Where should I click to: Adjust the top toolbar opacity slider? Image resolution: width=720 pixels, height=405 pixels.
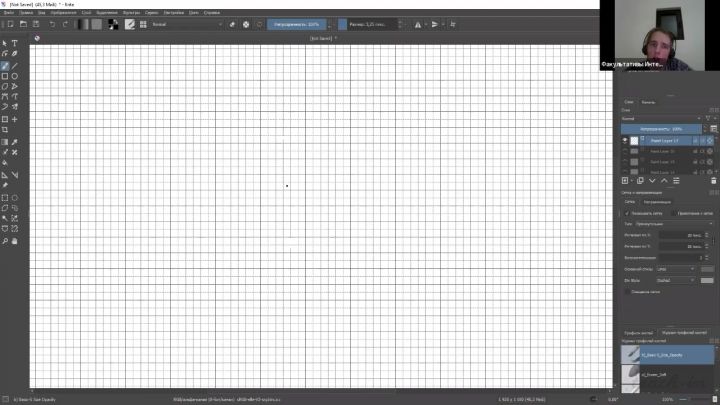pyautogui.click(x=300, y=23)
